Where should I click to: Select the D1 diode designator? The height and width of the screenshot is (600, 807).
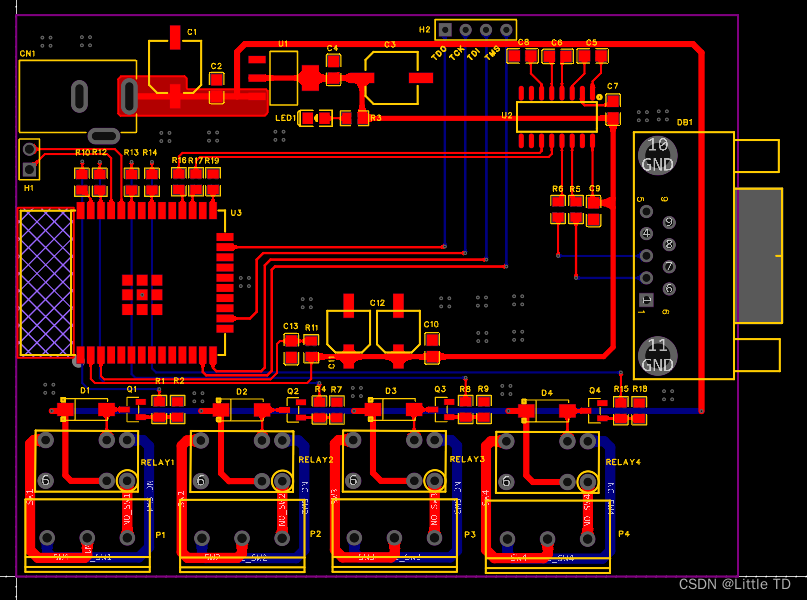[x=85, y=390]
